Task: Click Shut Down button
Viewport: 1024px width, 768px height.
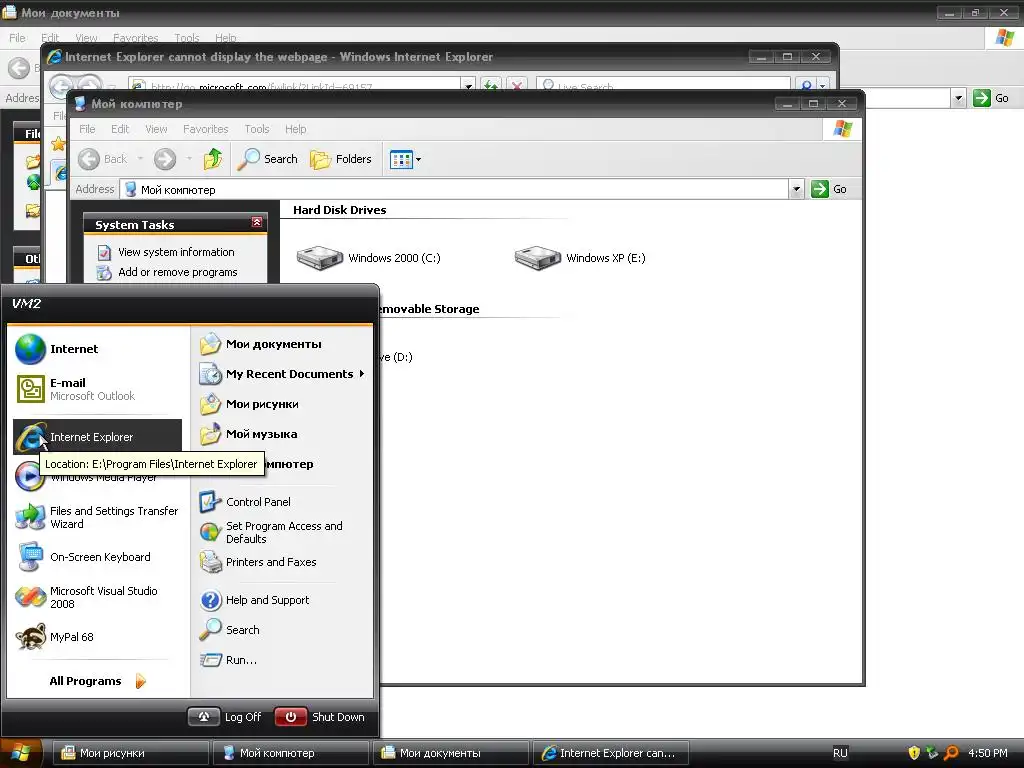Action: tap(321, 717)
